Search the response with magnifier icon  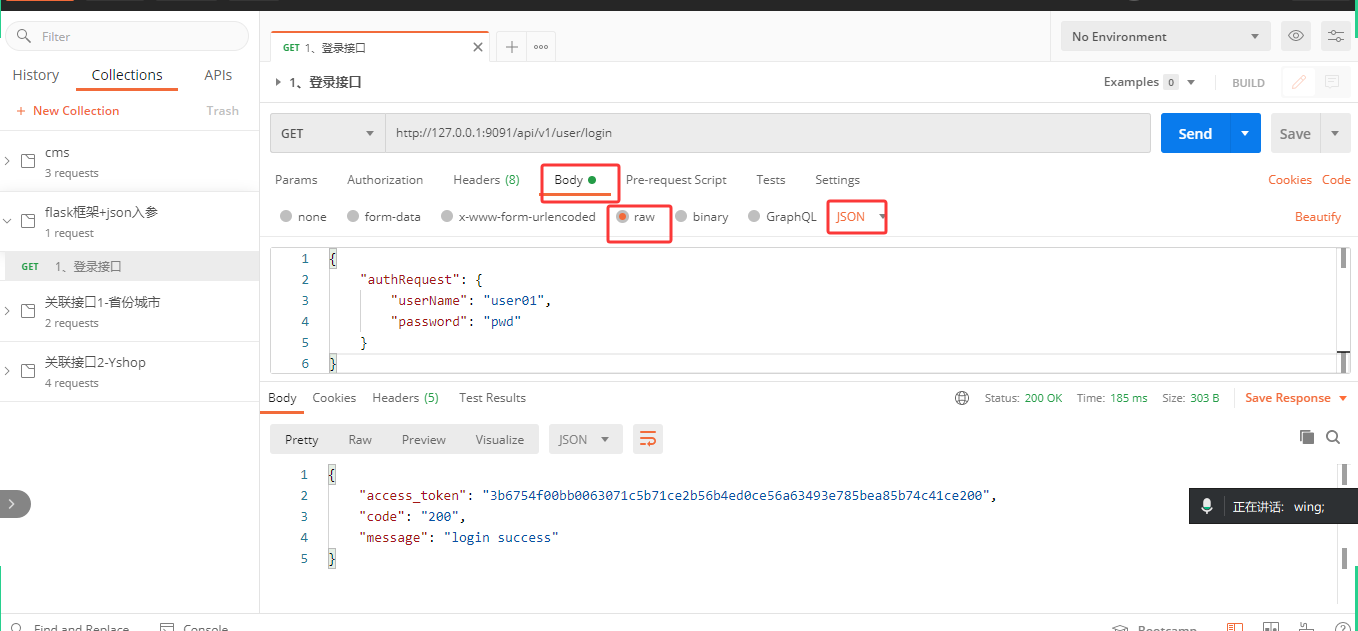[x=1333, y=437]
